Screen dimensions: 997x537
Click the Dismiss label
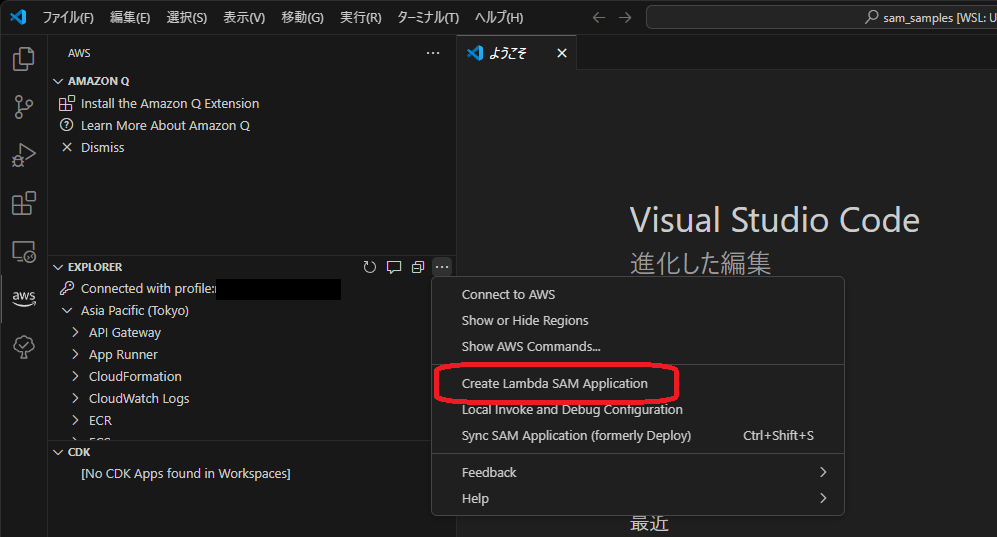pos(102,147)
